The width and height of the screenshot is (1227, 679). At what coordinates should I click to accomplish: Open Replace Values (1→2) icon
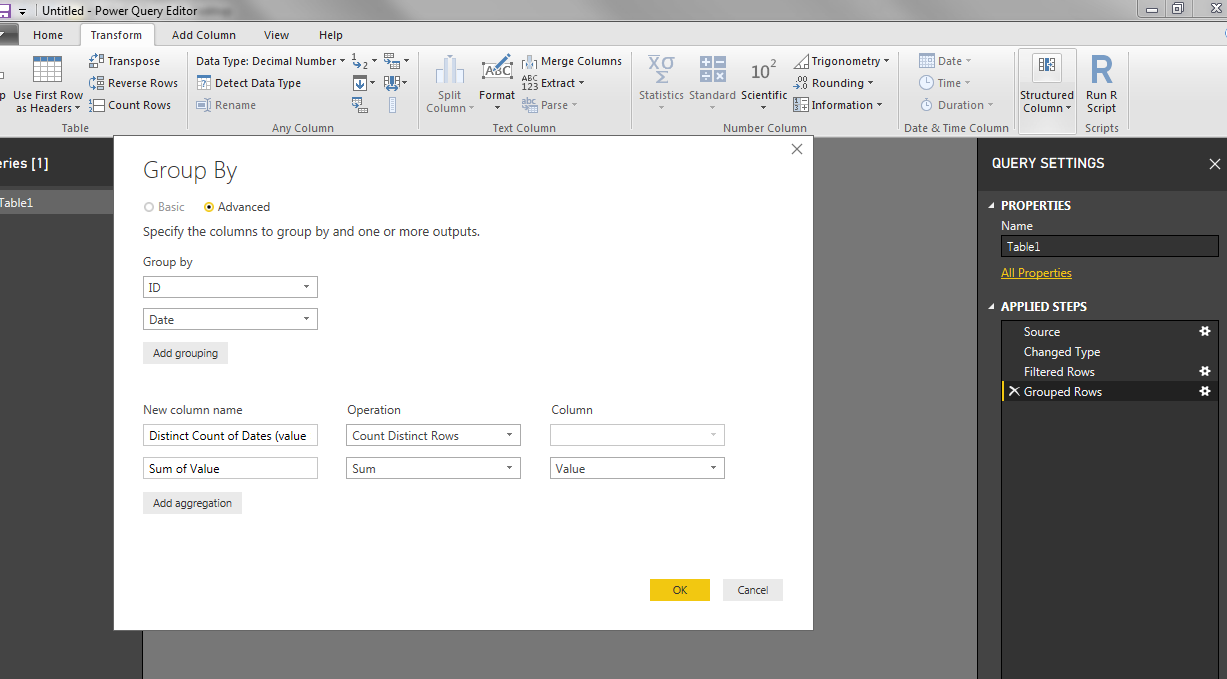tap(360, 61)
